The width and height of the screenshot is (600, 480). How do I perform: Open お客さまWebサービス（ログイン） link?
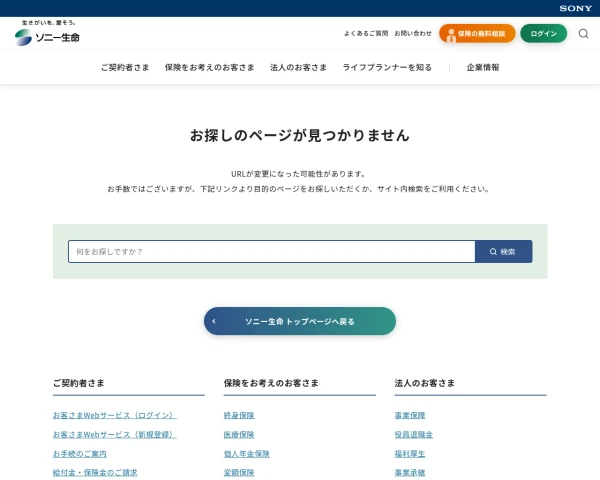115,415
